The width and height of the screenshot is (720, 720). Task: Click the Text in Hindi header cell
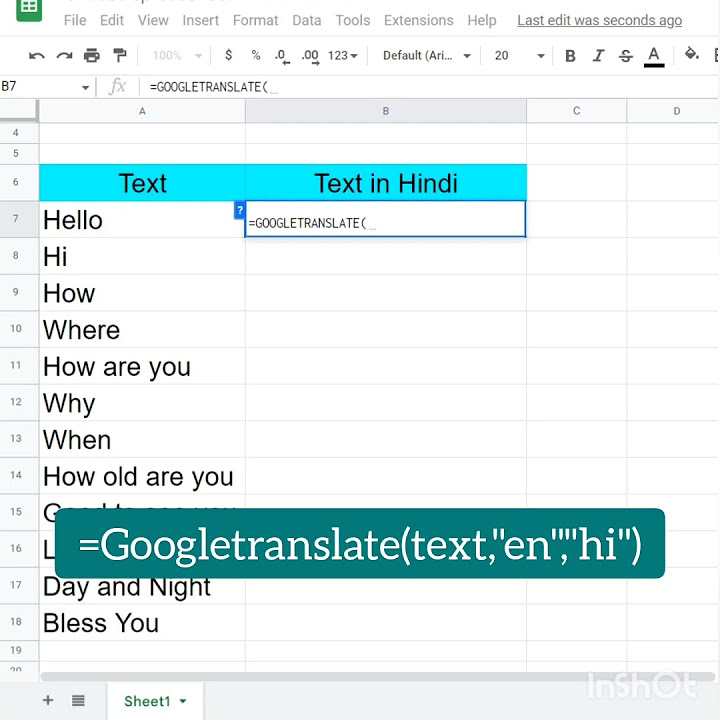pyautogui.click(x=386, y=183)
